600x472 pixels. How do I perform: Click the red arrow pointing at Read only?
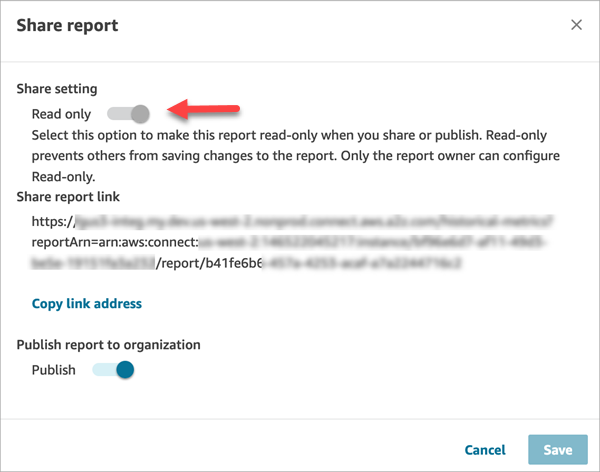coord(205,106)
